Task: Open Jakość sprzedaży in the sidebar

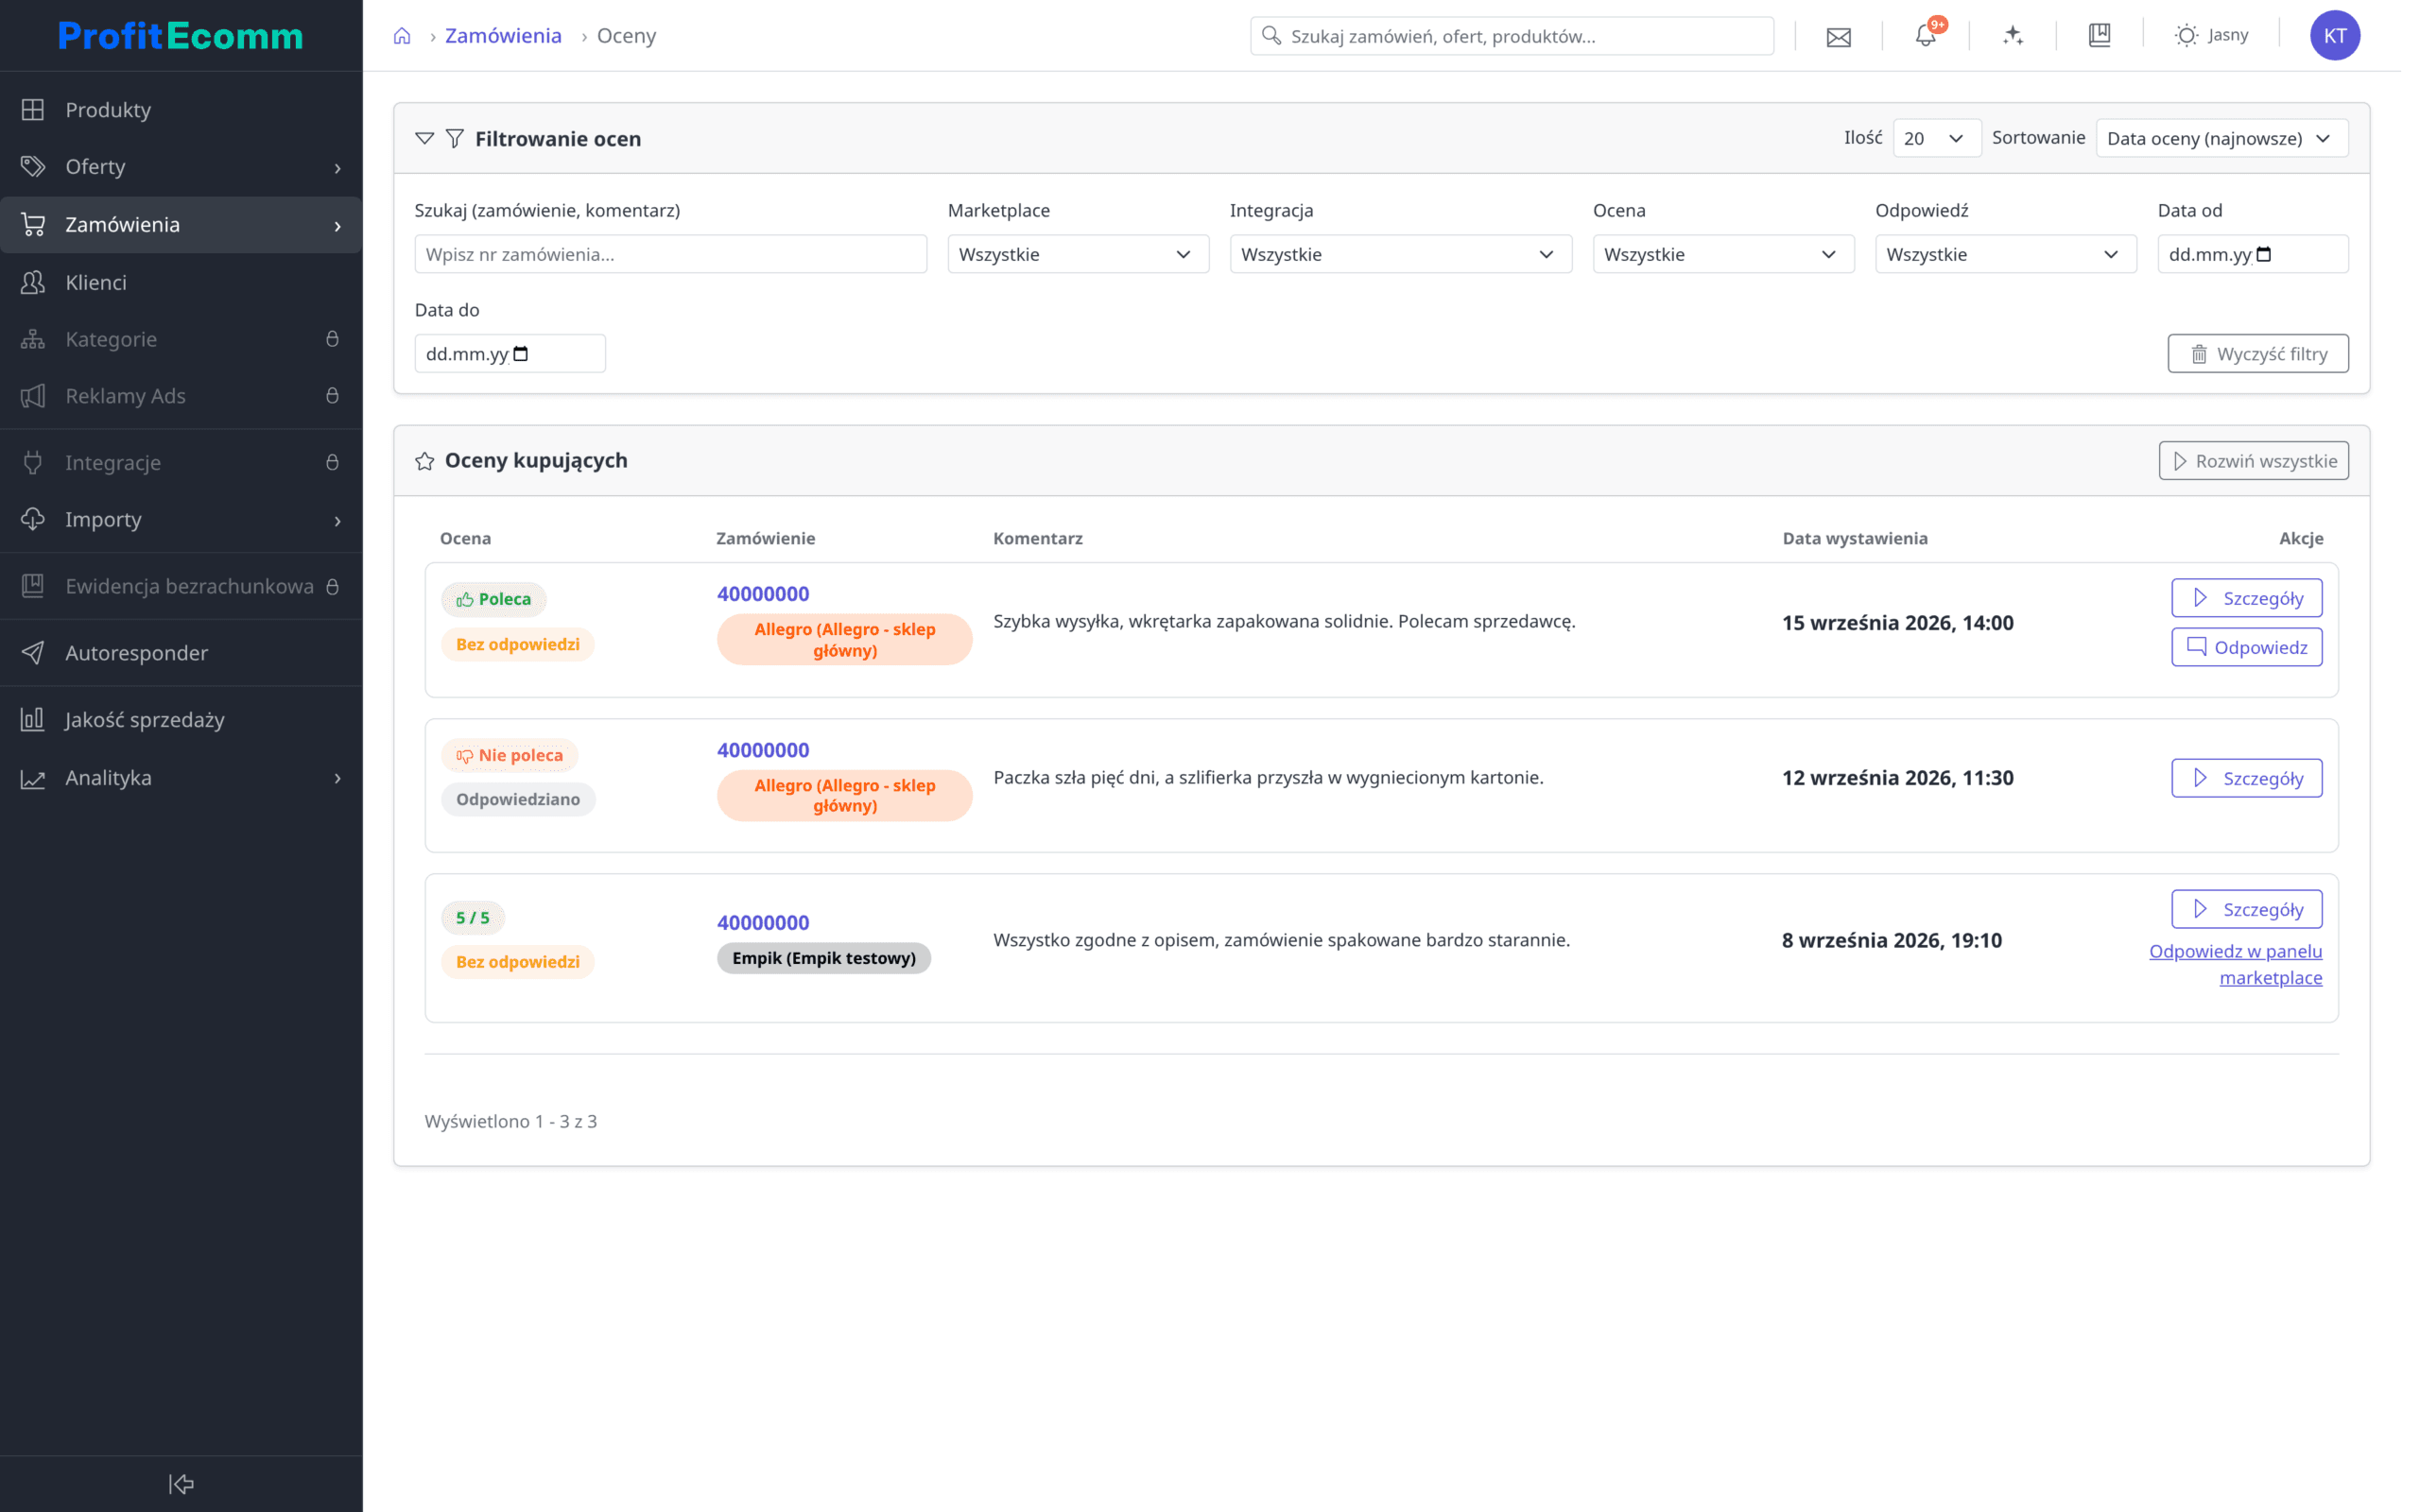Action: 181,719
